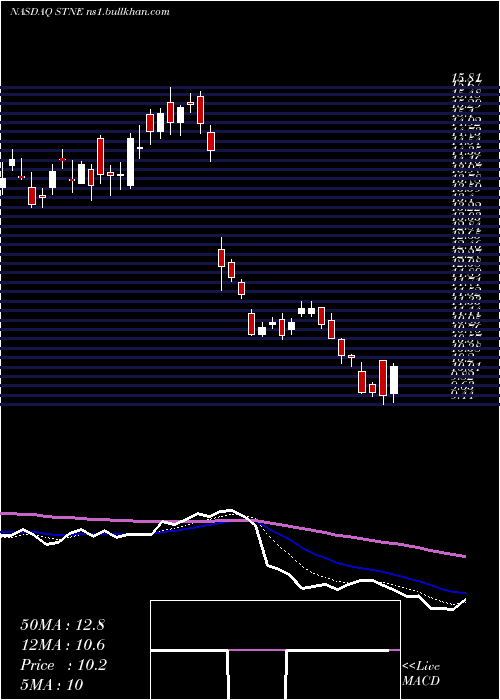This screenshot has width=500, height=700.
Task: Select the "12MA : 10.6" value text
Action: pyautogui.click(x=63, y=645)
